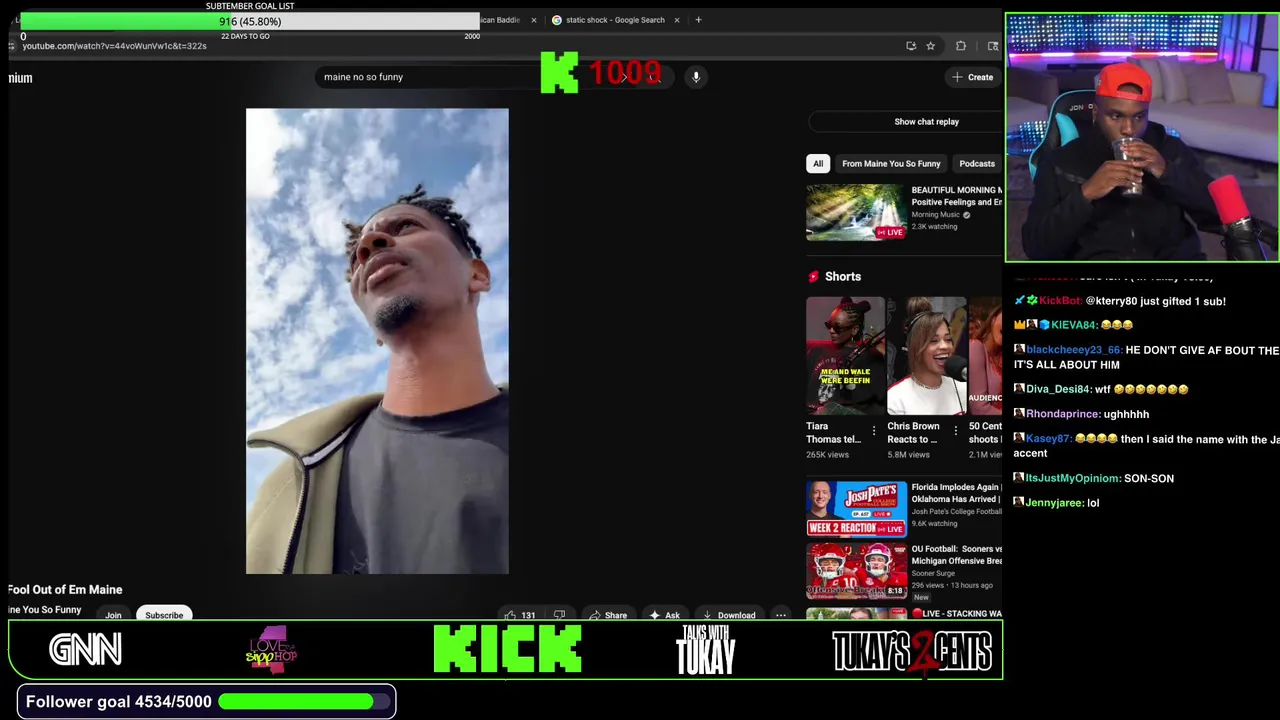Click Show chat replay
Screen dimensions: 1280x720
coord(926,122)
